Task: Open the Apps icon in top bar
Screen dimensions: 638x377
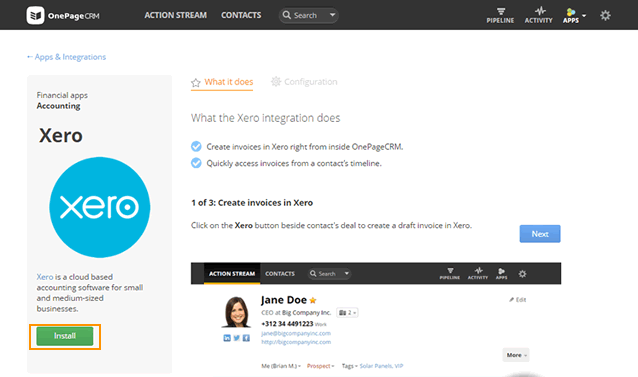Action: pos(570,15)
